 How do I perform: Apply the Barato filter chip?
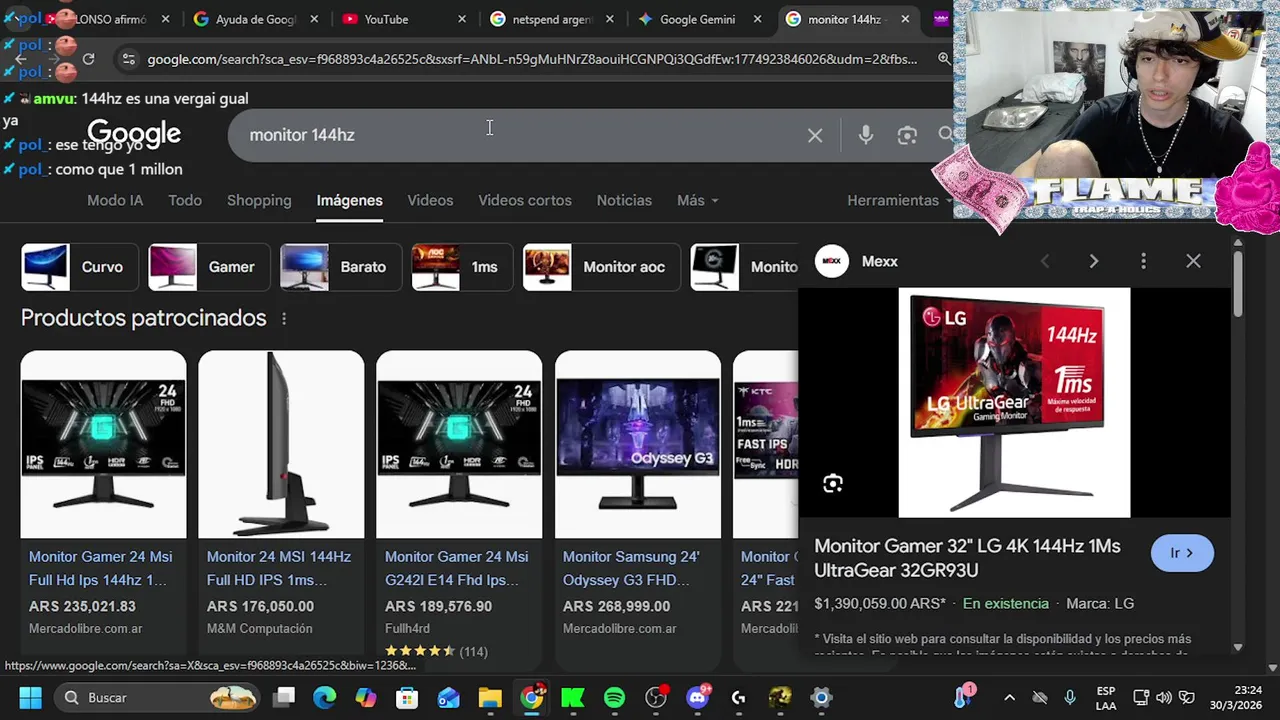coord(340,267)
